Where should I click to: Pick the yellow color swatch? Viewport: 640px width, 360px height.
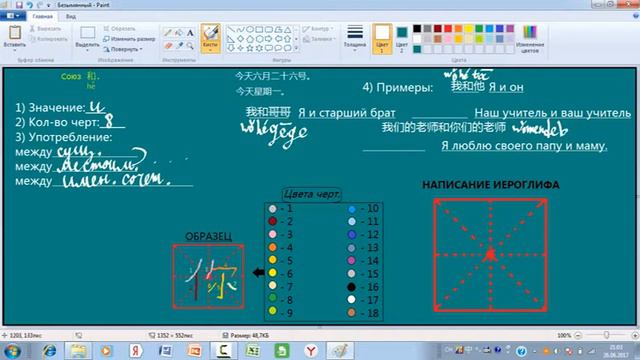click(x=469, y=29)
